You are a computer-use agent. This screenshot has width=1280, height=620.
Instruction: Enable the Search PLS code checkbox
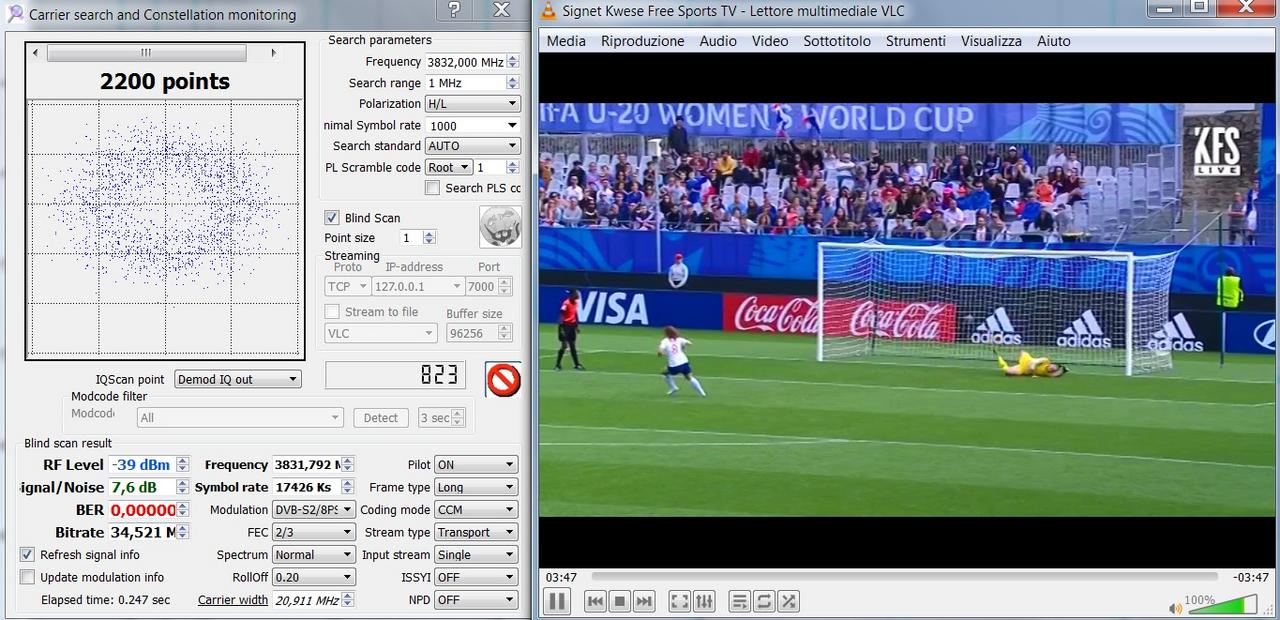pos(433,187)
